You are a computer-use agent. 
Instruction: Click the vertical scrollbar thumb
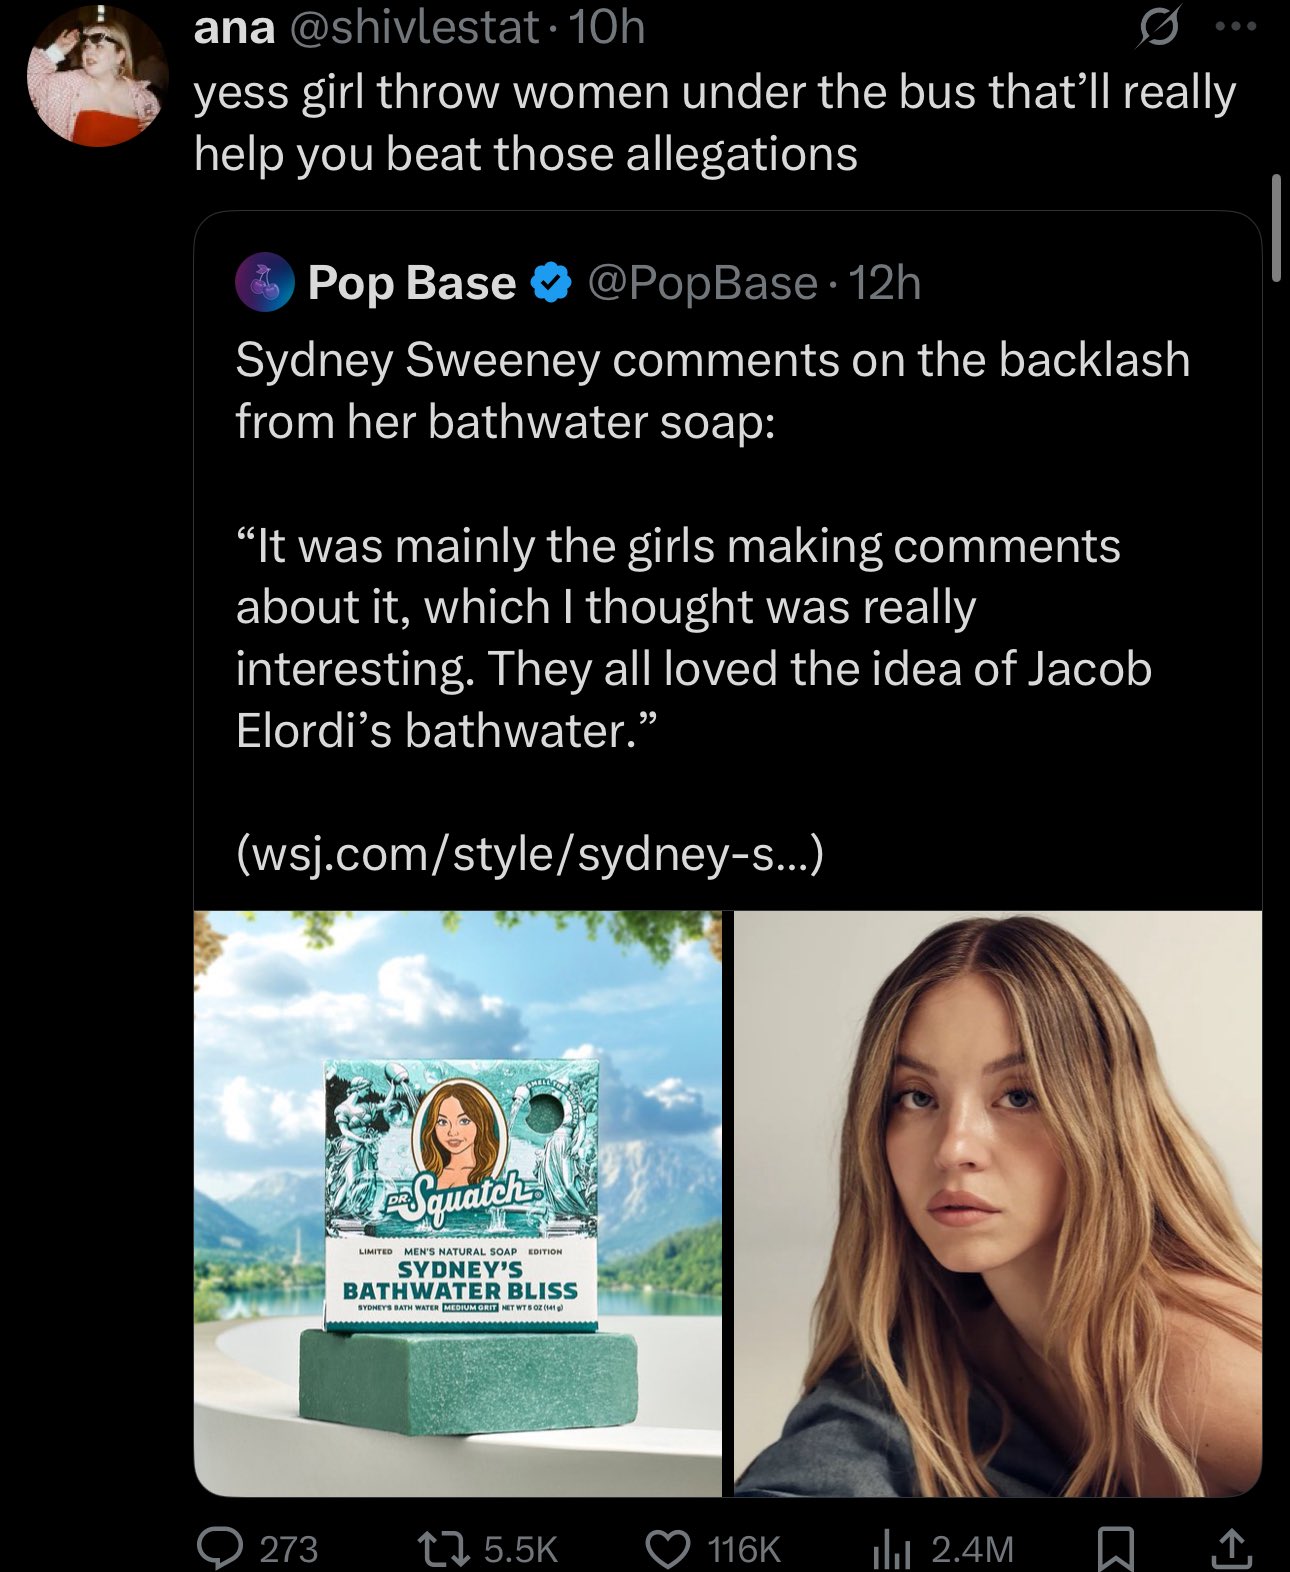tap(1276, 228)
